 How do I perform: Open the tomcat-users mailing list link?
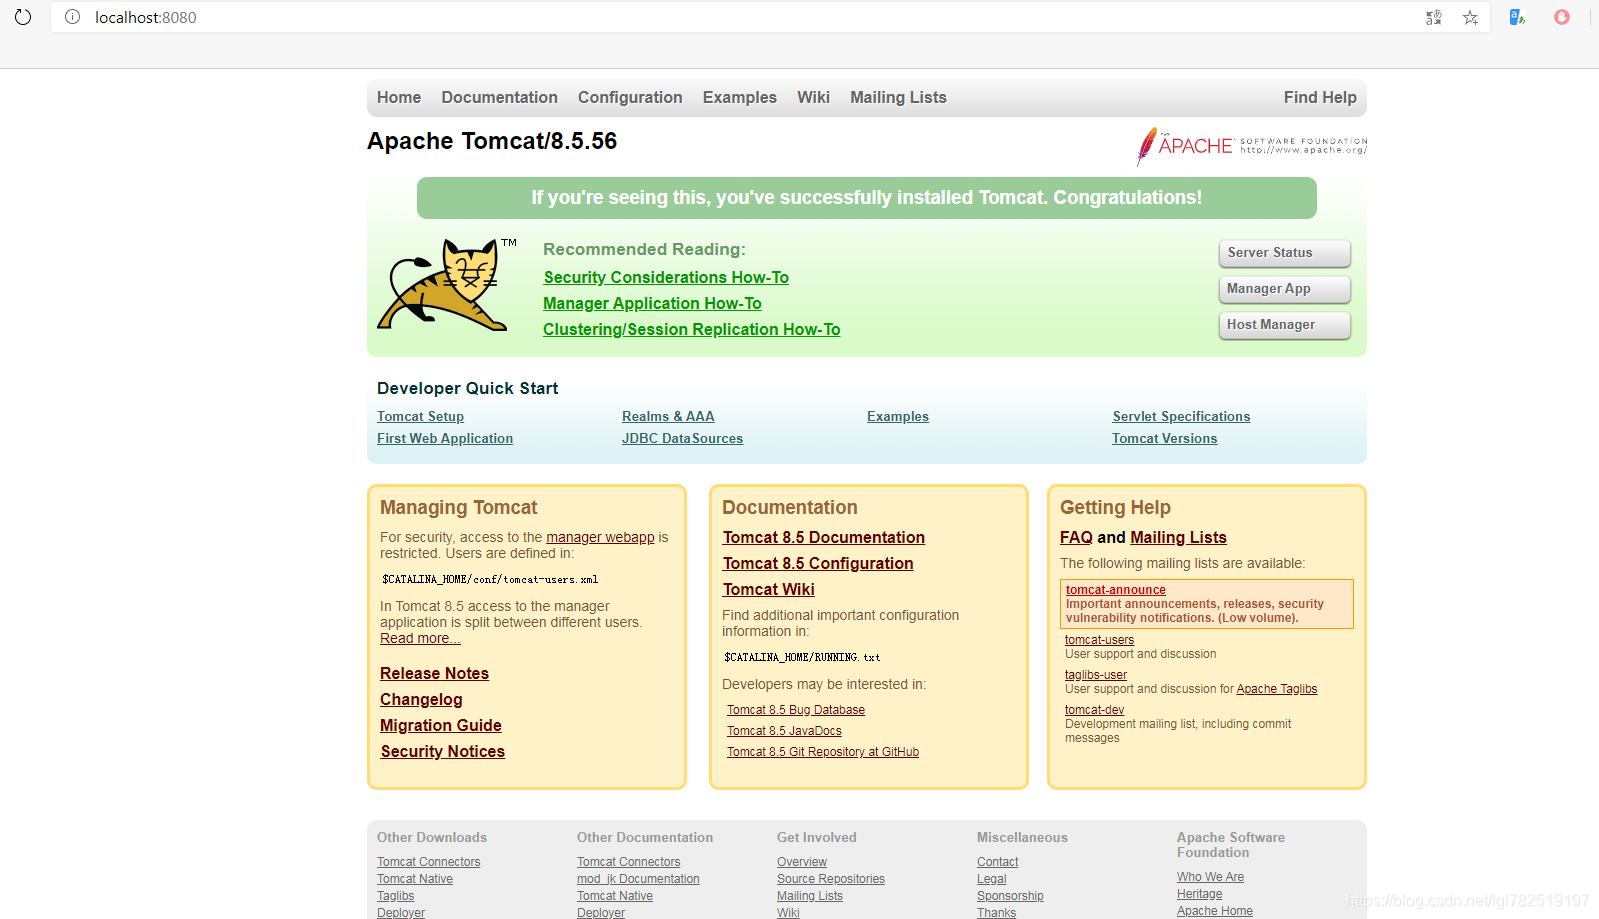(x=1099, y=640)
